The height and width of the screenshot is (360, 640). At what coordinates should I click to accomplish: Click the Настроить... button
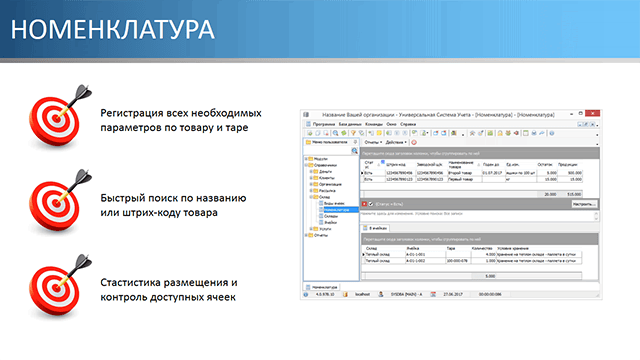pos(584,204)
